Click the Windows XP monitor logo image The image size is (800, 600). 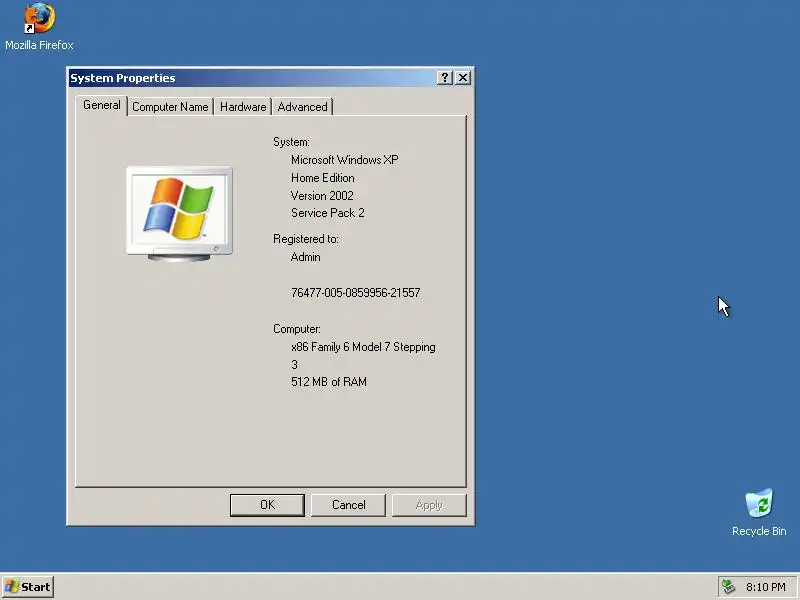coord(179,214)
